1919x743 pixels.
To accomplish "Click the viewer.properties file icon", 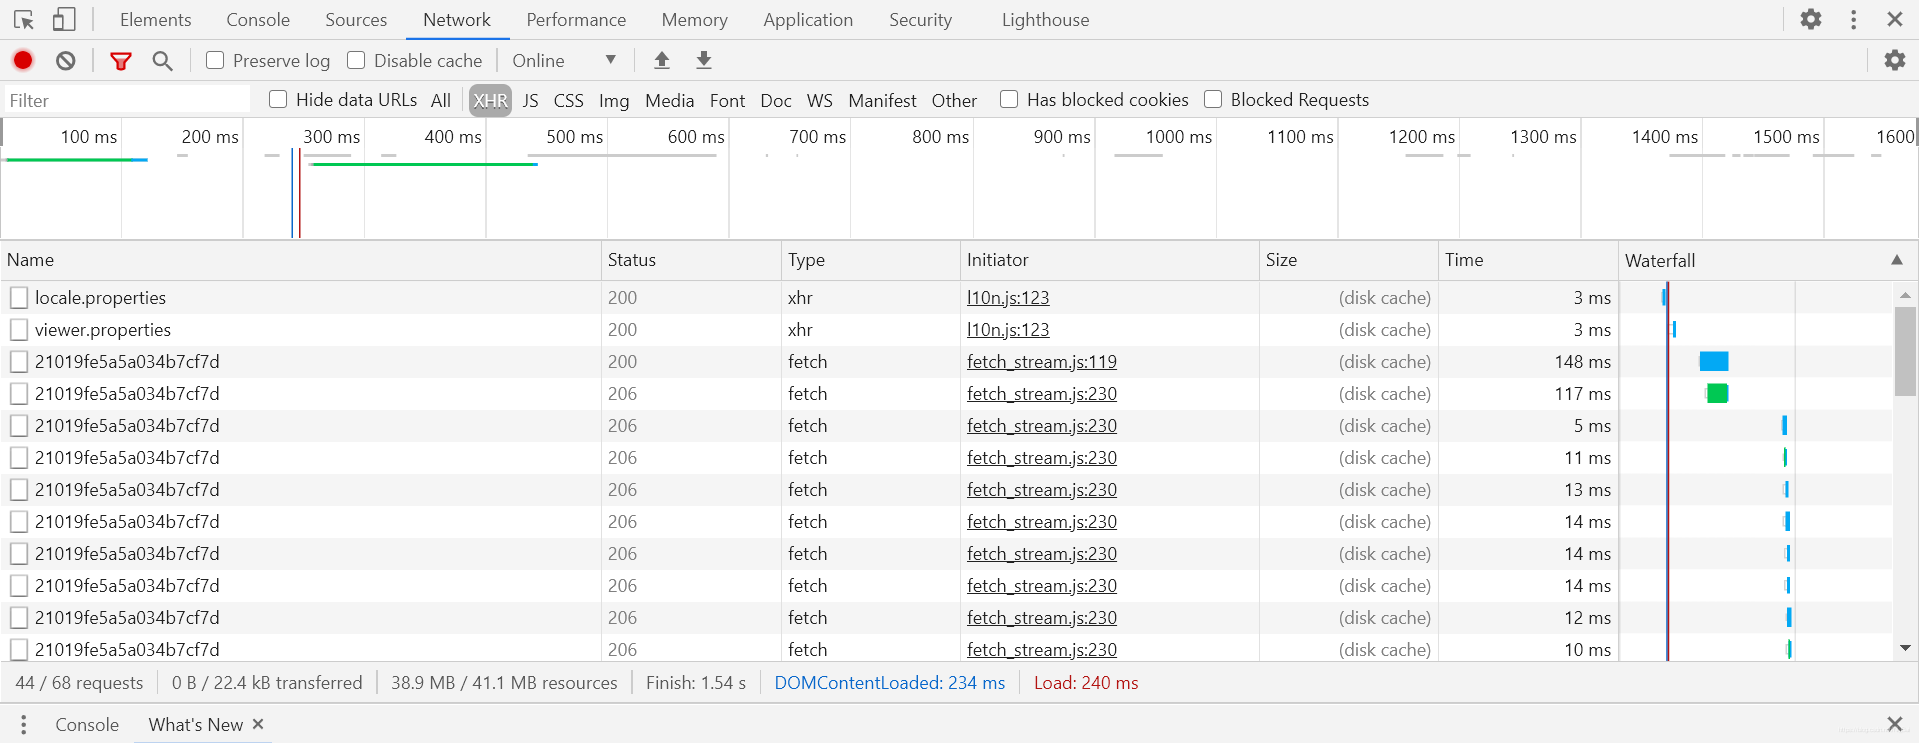I will (x=19, y=330).
